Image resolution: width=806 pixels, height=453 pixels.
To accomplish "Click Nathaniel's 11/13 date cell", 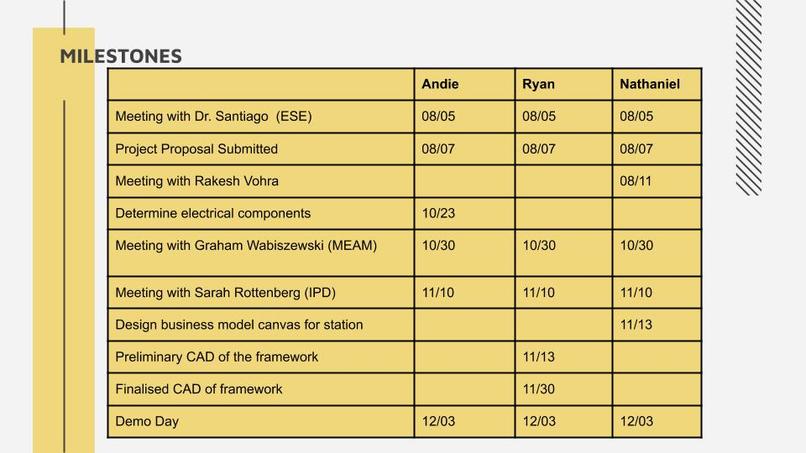I will pyautogui.click(x=657, y=325).
